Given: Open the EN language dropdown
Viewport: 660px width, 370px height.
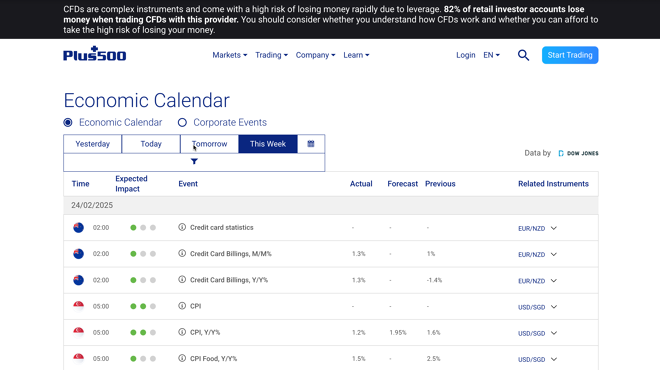Looking at the screenshot, I should (491, 55).
